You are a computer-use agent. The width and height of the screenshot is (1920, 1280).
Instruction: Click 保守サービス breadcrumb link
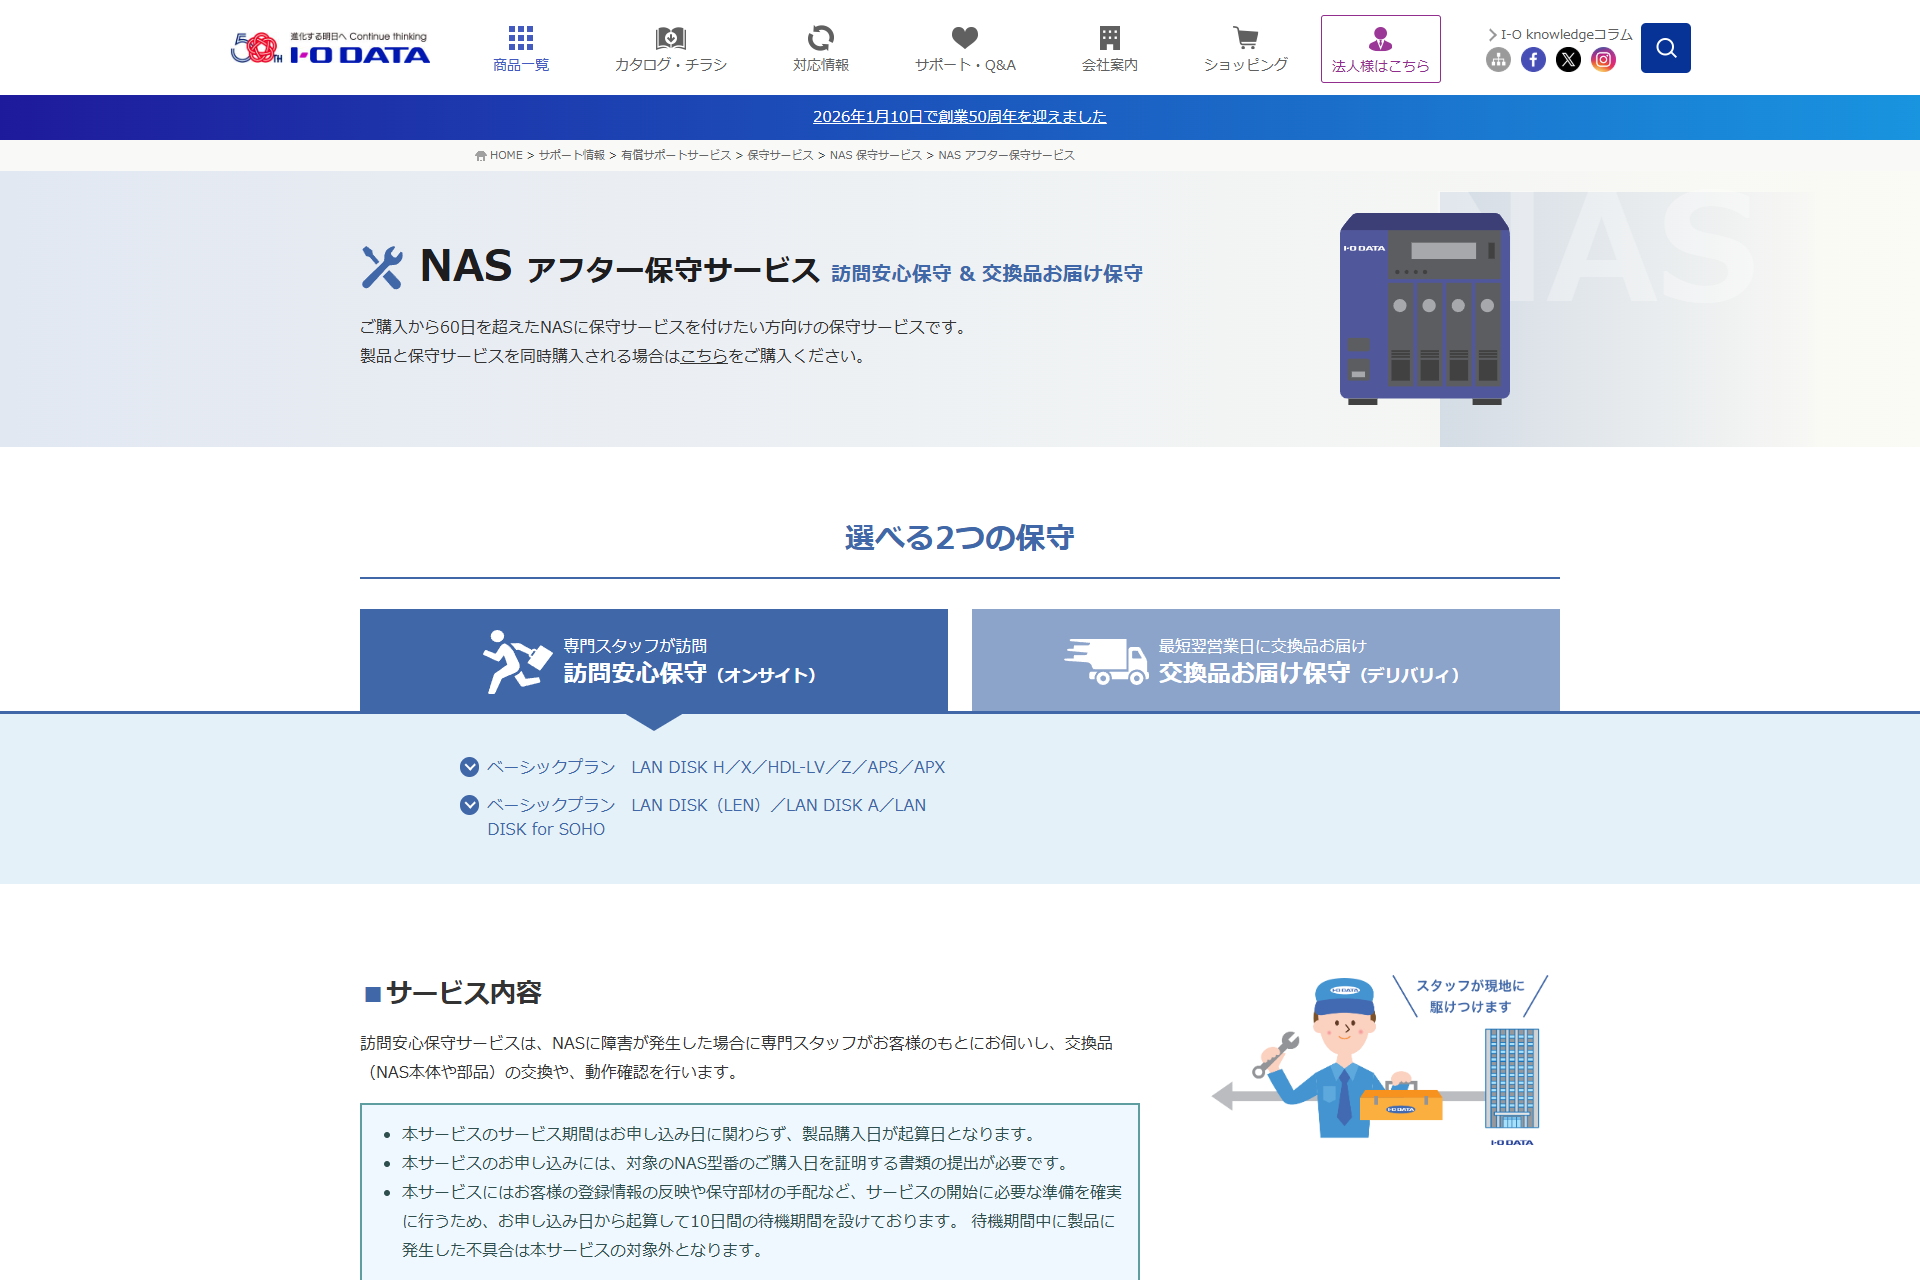point(780,156)
